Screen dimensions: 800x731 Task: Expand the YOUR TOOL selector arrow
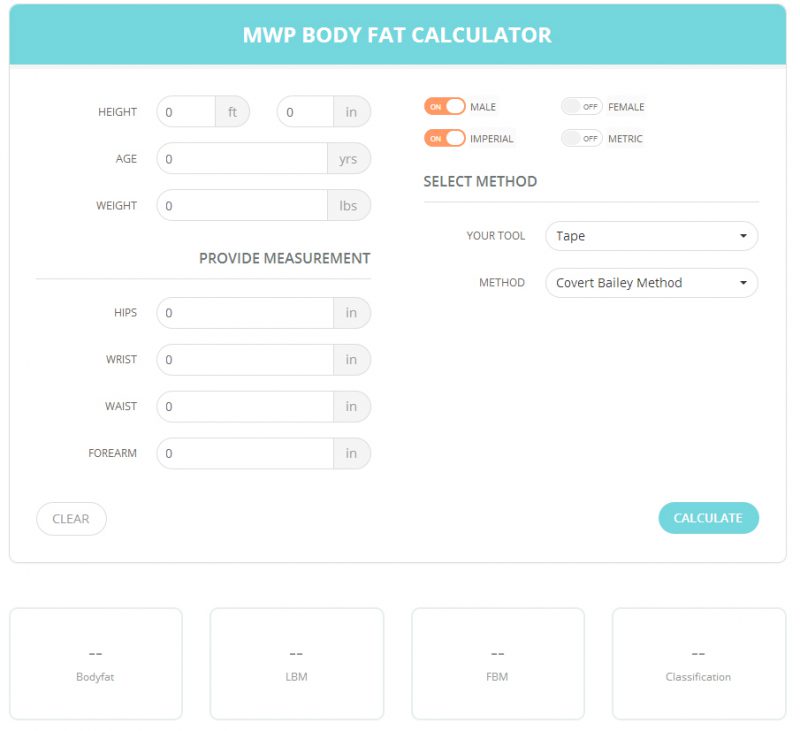(x=742, y=236)
